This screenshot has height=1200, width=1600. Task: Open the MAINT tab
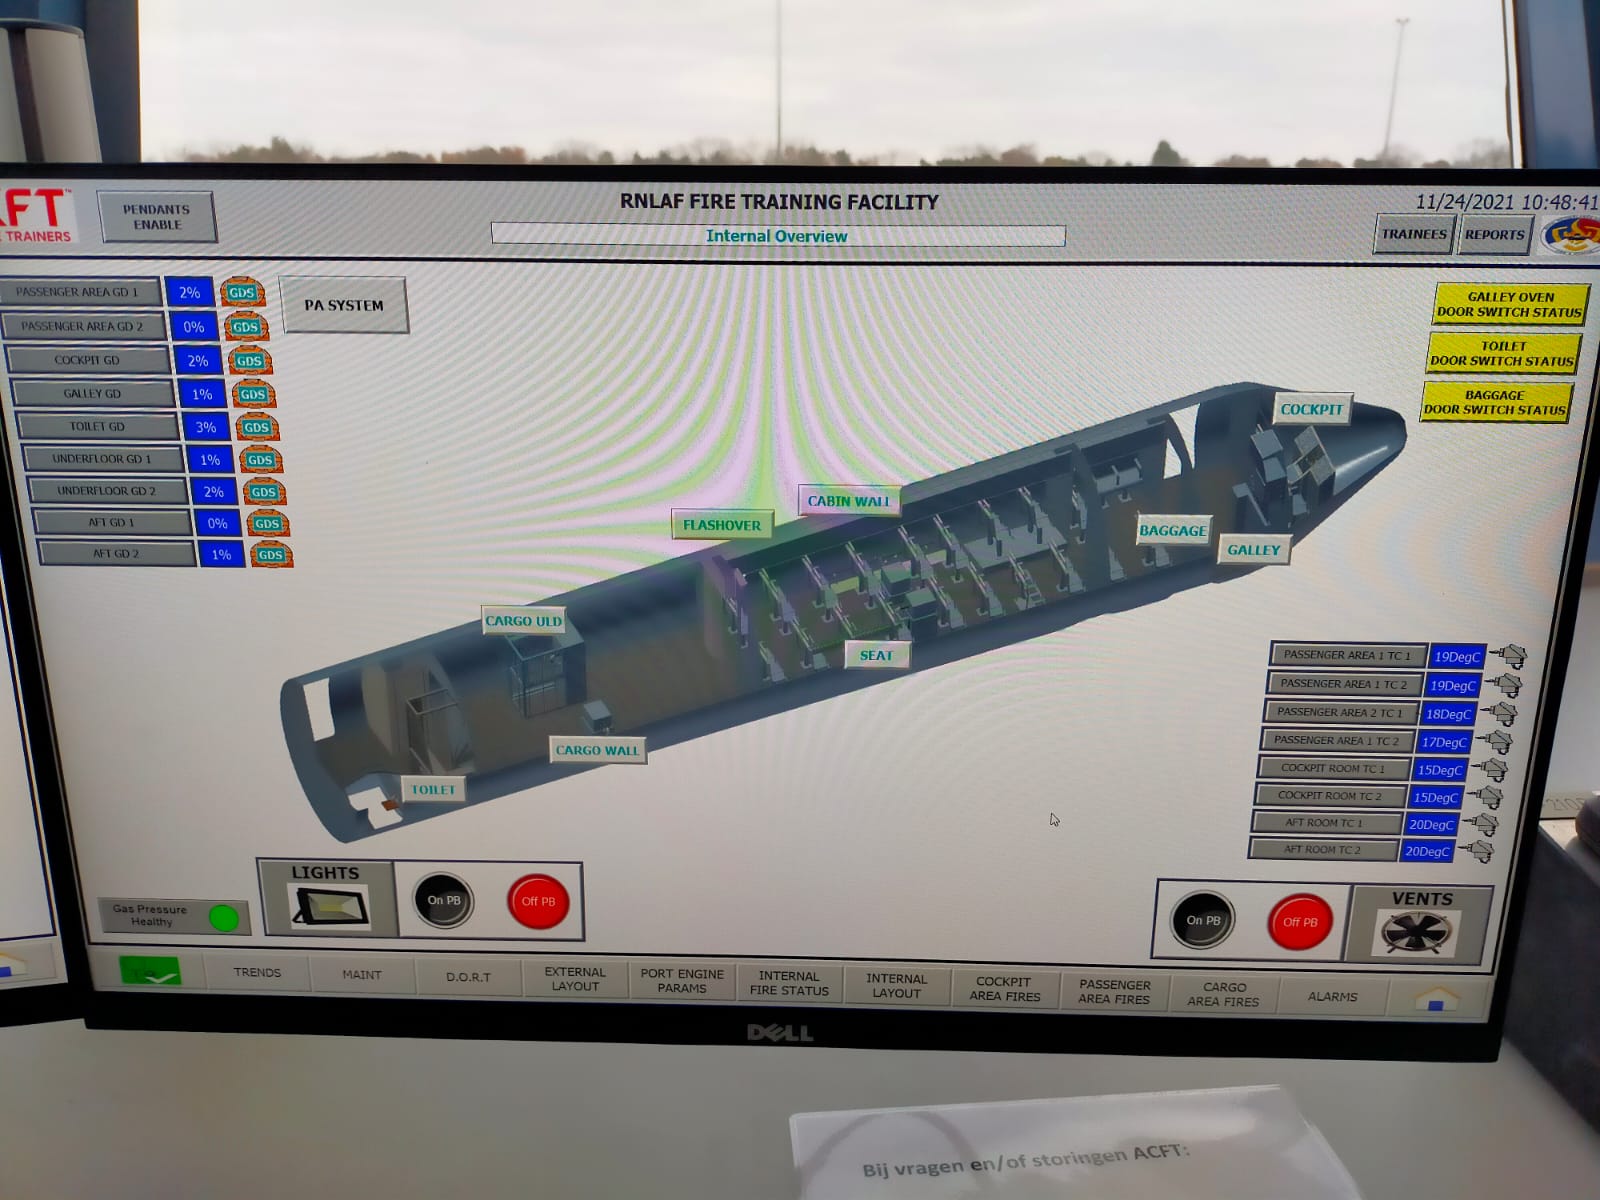point(362,974)
